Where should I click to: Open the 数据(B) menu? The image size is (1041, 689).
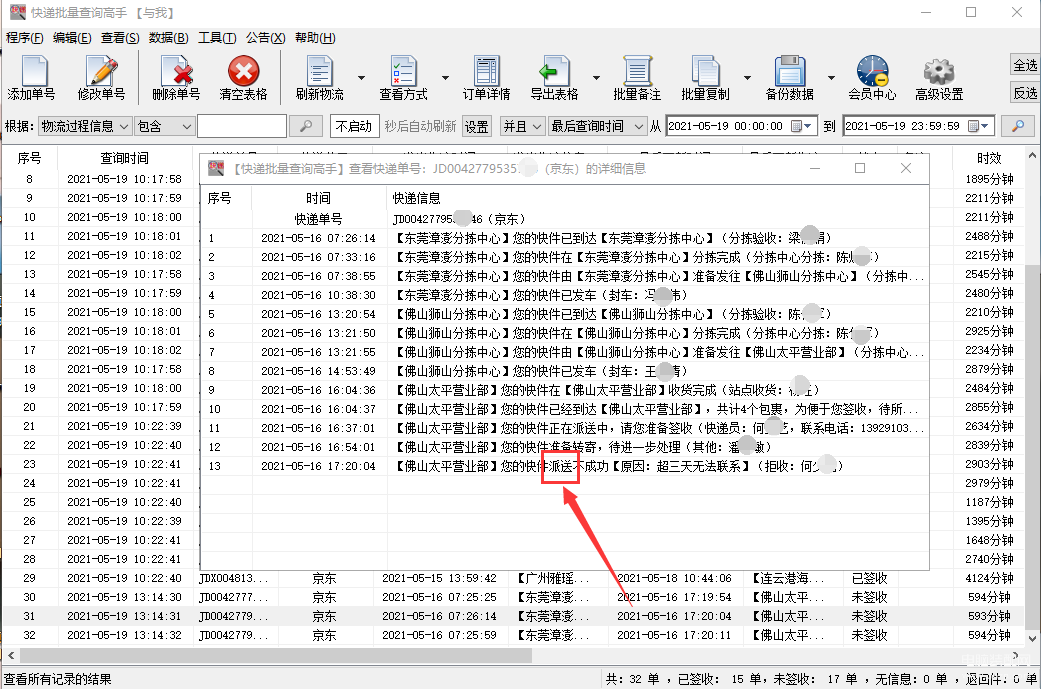click(x=168, y=38)
